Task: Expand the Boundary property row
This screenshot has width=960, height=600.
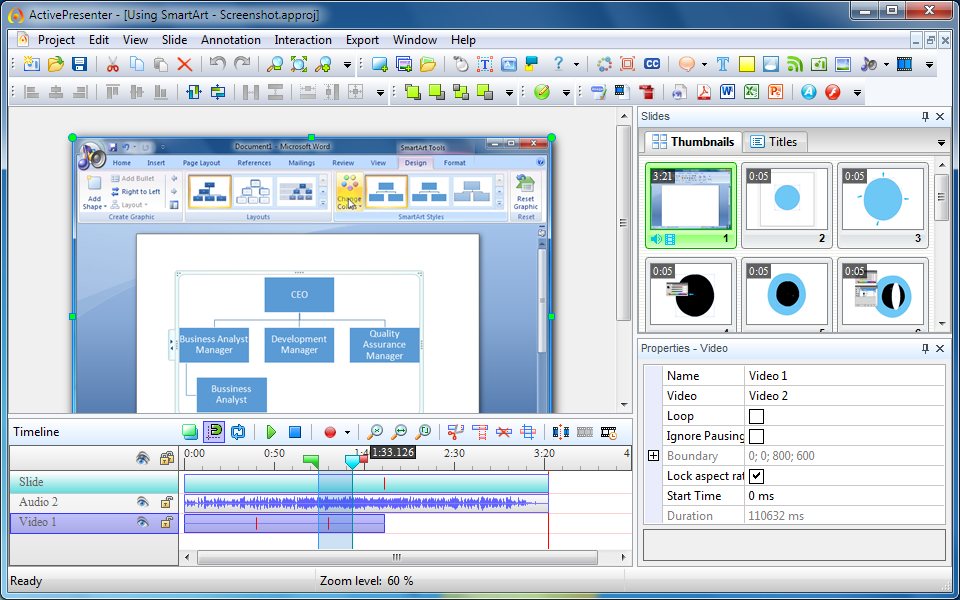Action: pos(653,455)
